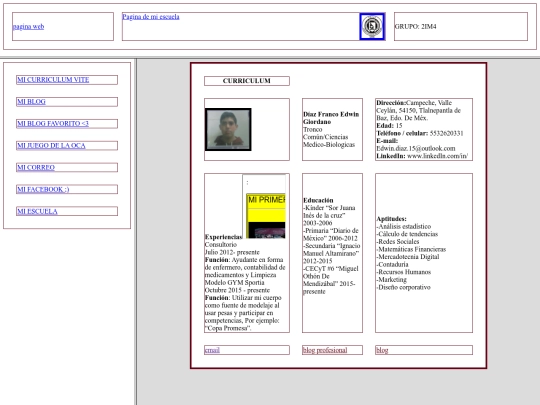Select '-Recursos Humanos' aptitude line
The height and width of the screenshot is (405, 540).
coord(404,272)
